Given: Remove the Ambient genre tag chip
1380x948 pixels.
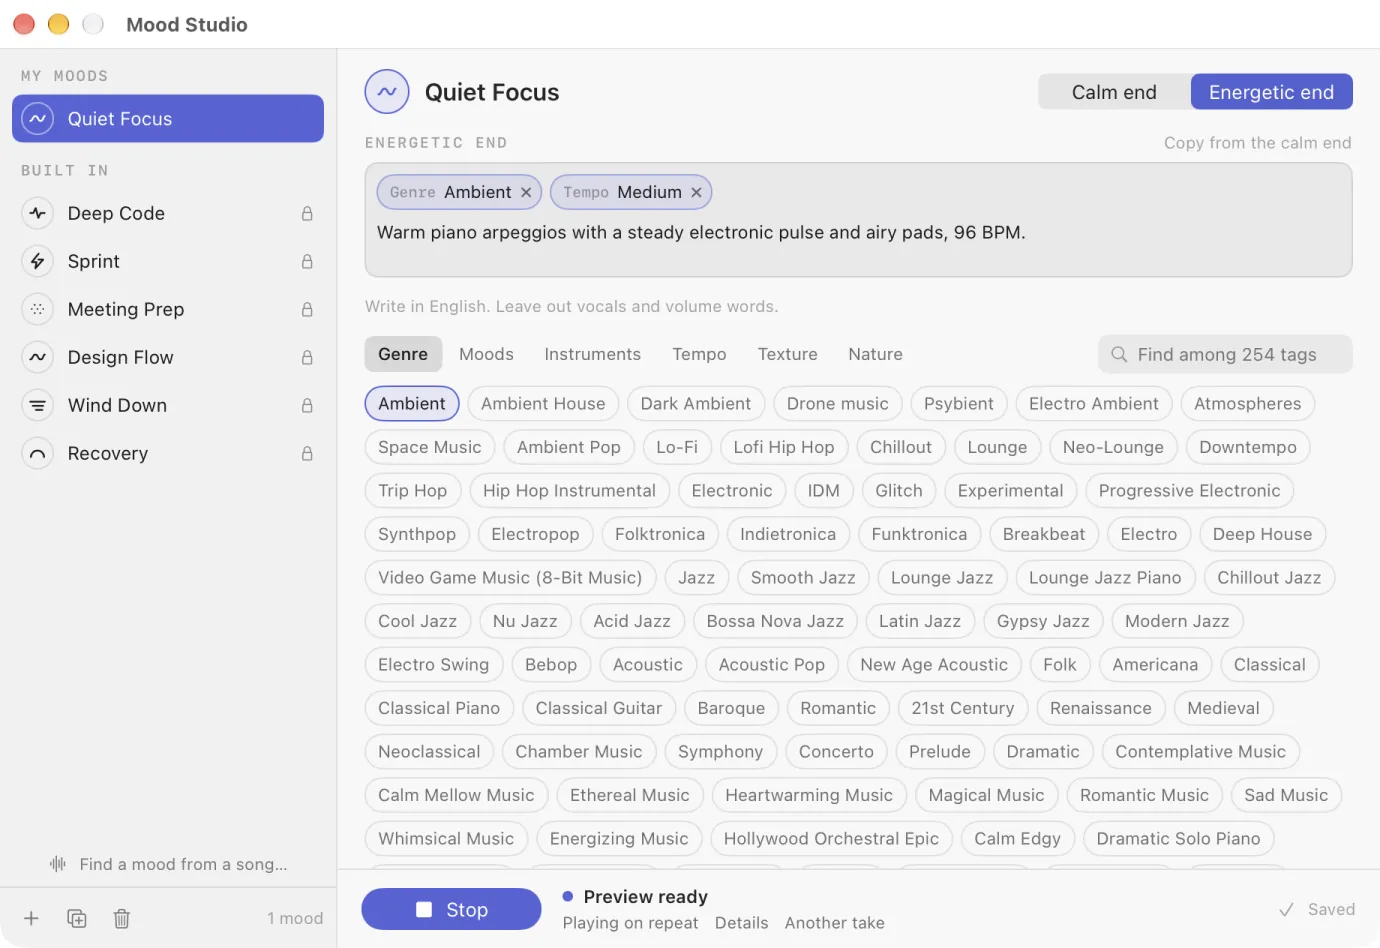Looking at the screenshot, I should (526, 192).
